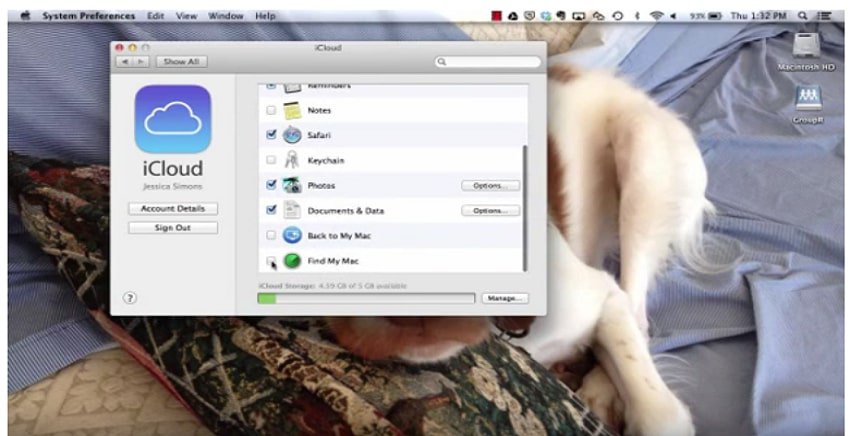850x436 pixels.
Task: Click the AirPlay display menu bar icon
Action: click(579, 16)
